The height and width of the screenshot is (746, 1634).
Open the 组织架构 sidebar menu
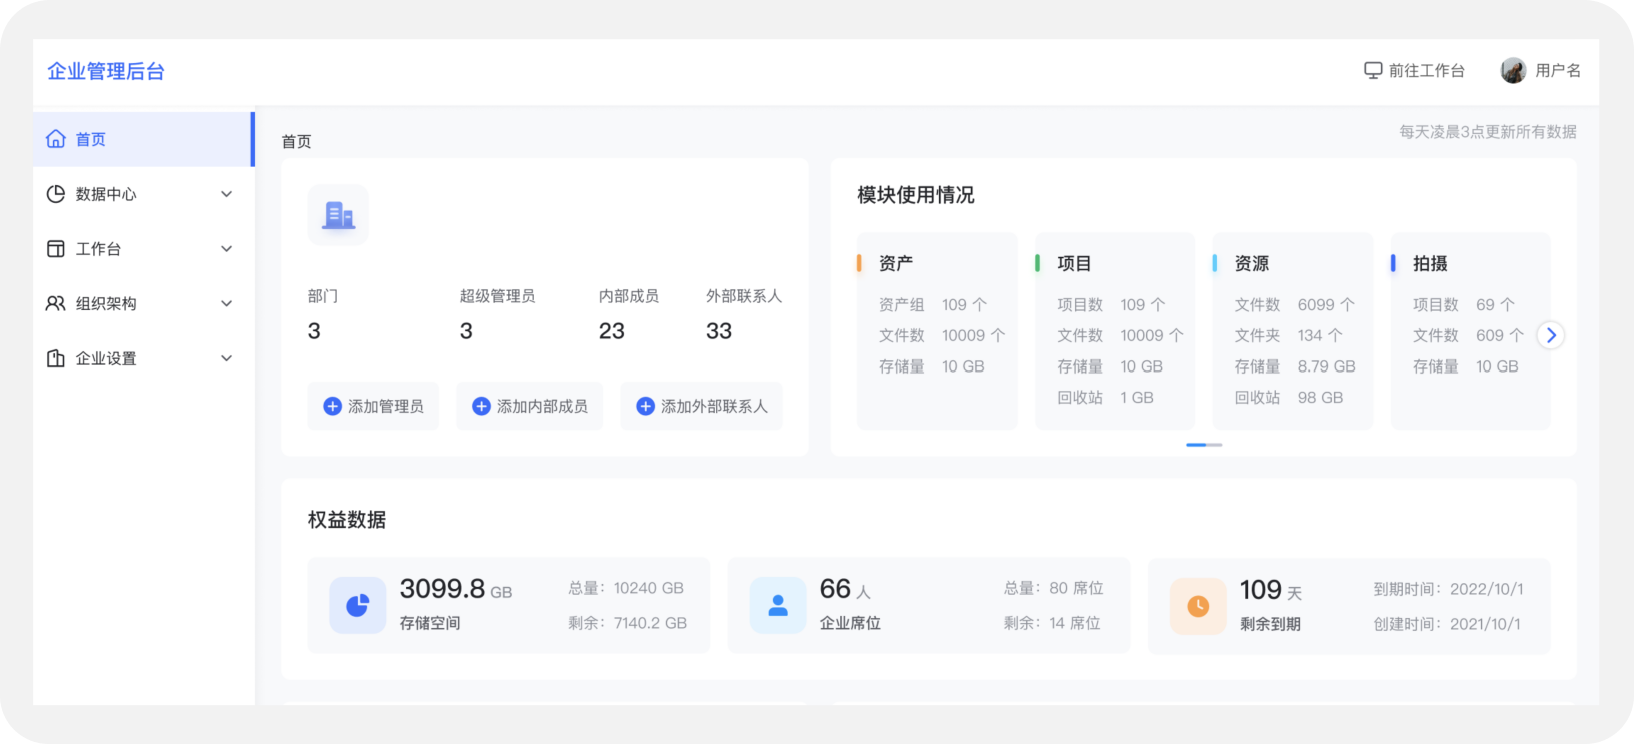143,303
